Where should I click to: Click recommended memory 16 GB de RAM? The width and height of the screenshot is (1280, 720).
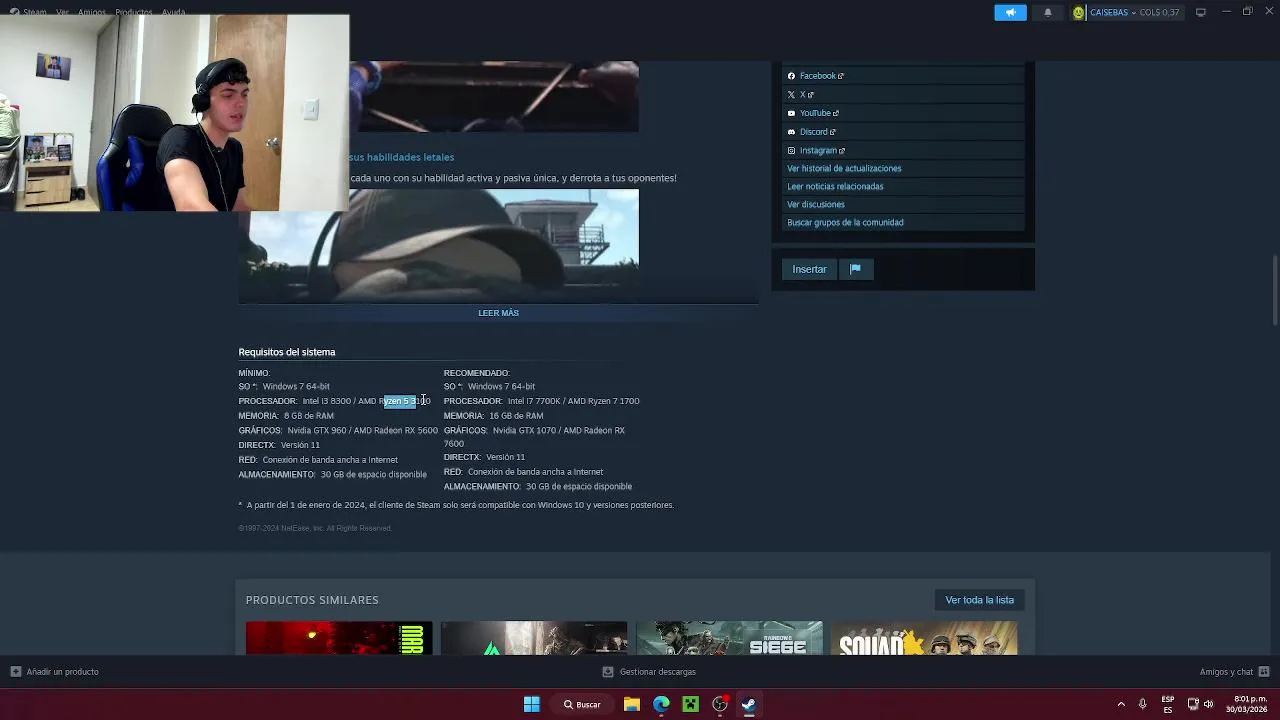516,416
